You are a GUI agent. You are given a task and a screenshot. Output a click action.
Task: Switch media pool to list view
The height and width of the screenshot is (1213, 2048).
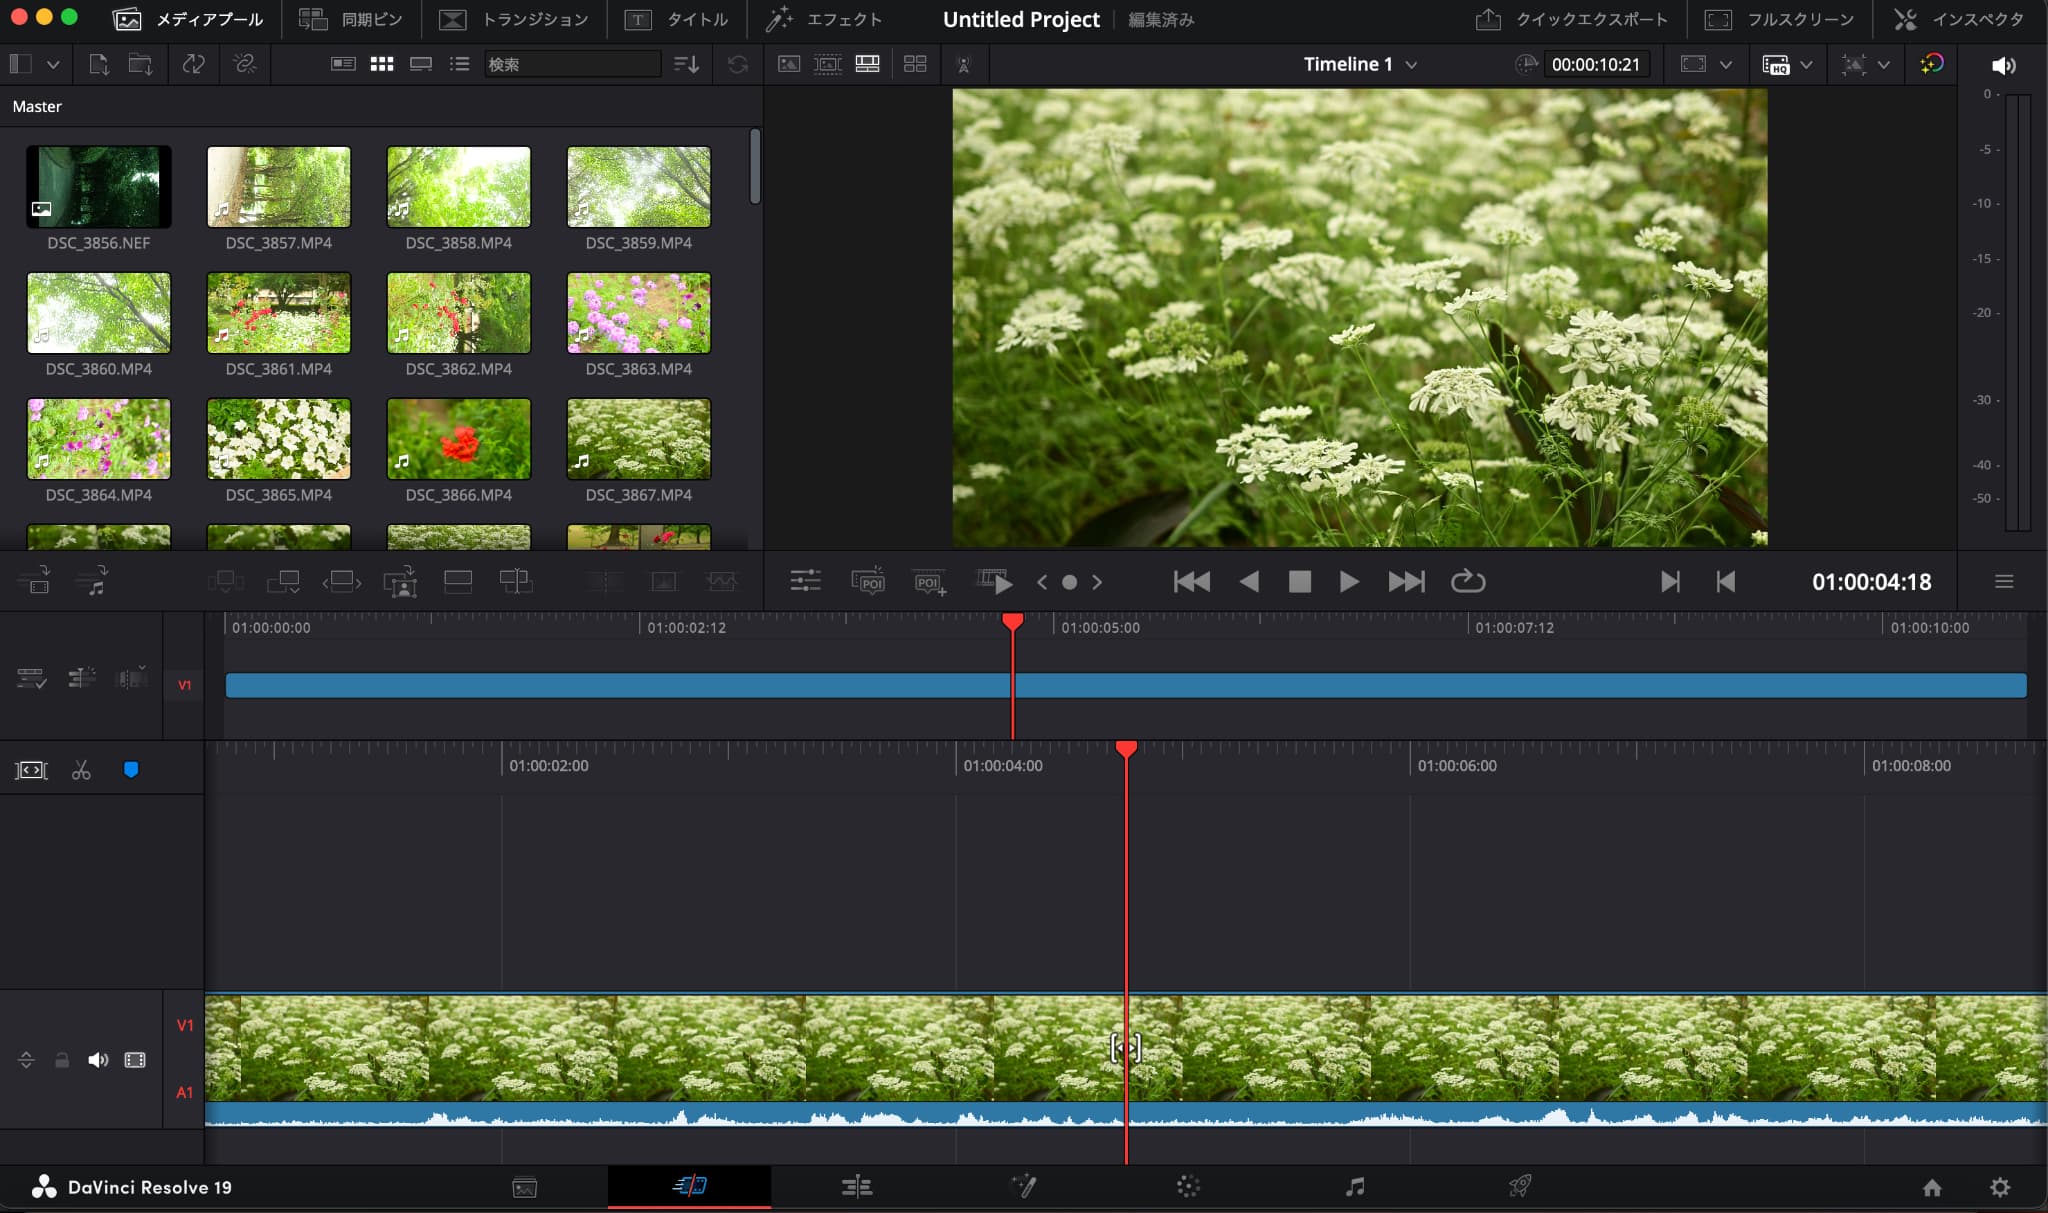(459, 64)
